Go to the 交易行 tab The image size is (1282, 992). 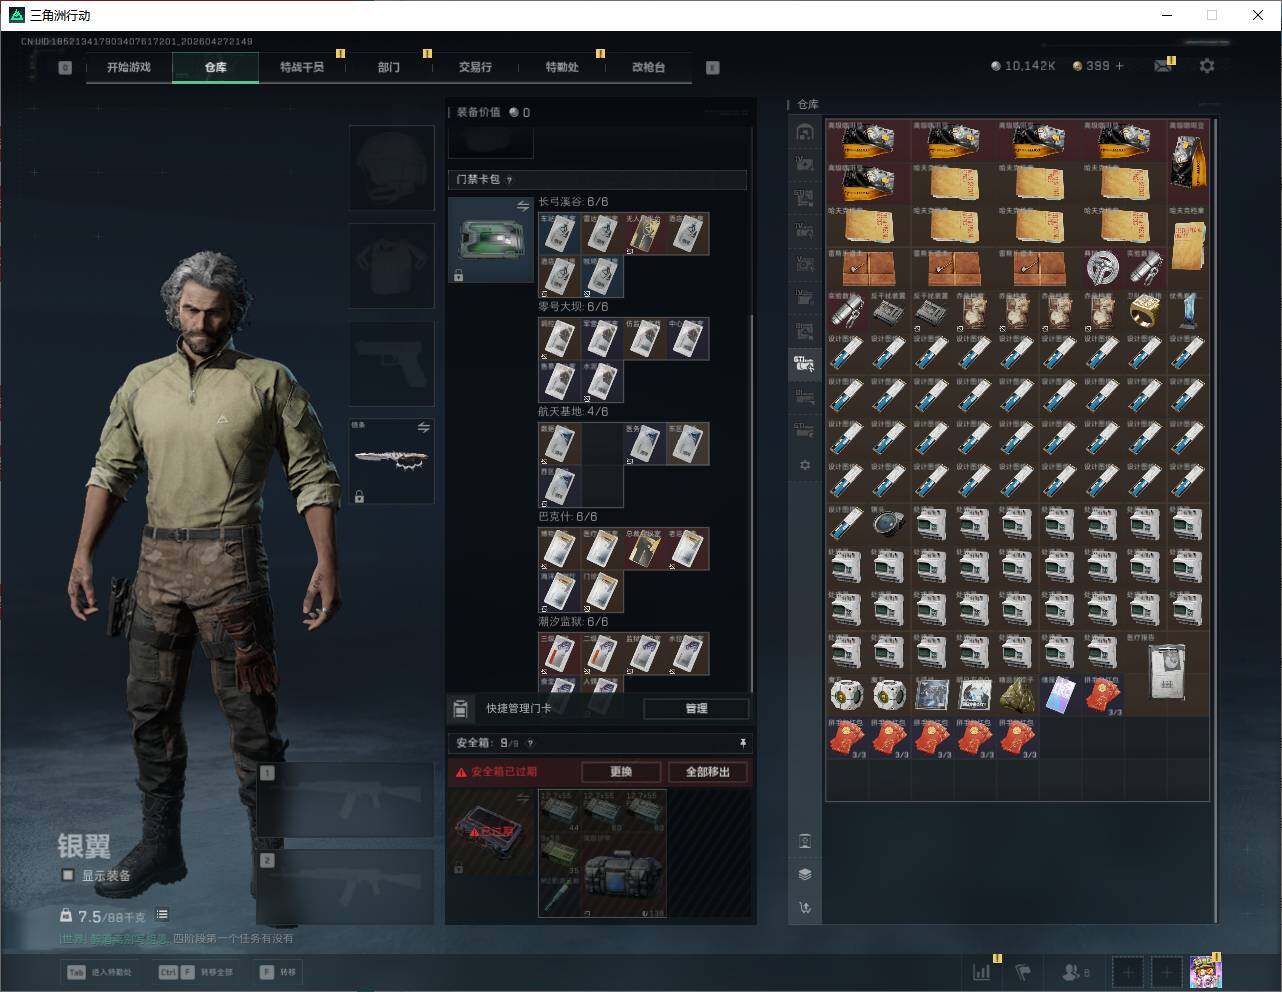click(475, 67)
